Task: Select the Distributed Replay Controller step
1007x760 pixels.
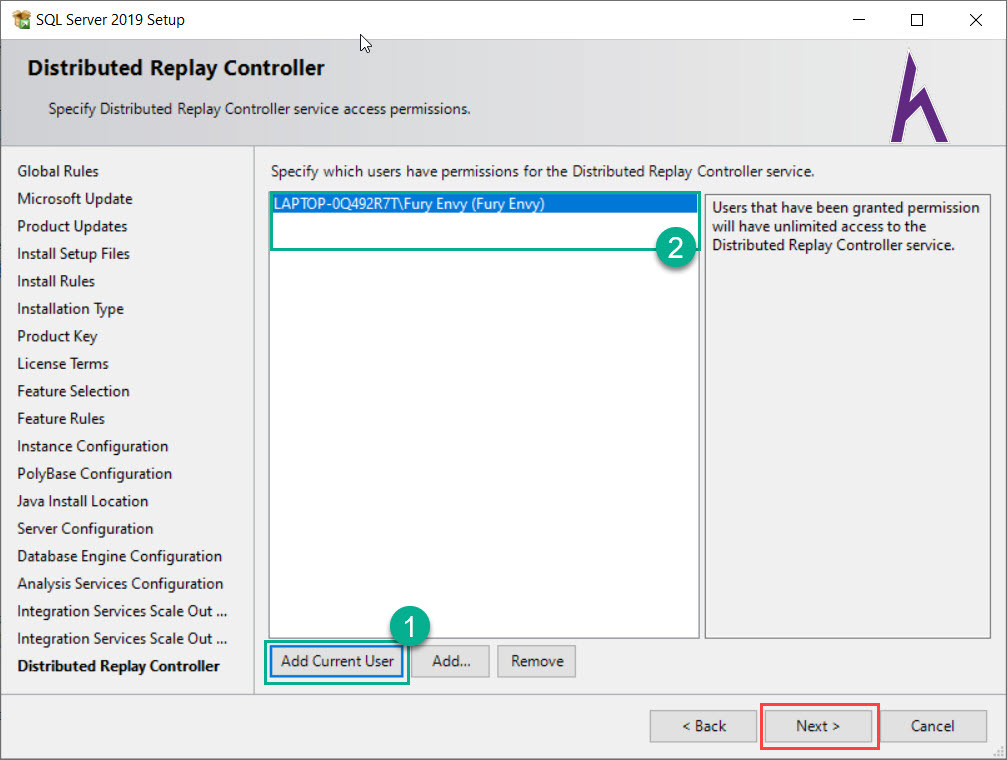Action: coord(118,666)
